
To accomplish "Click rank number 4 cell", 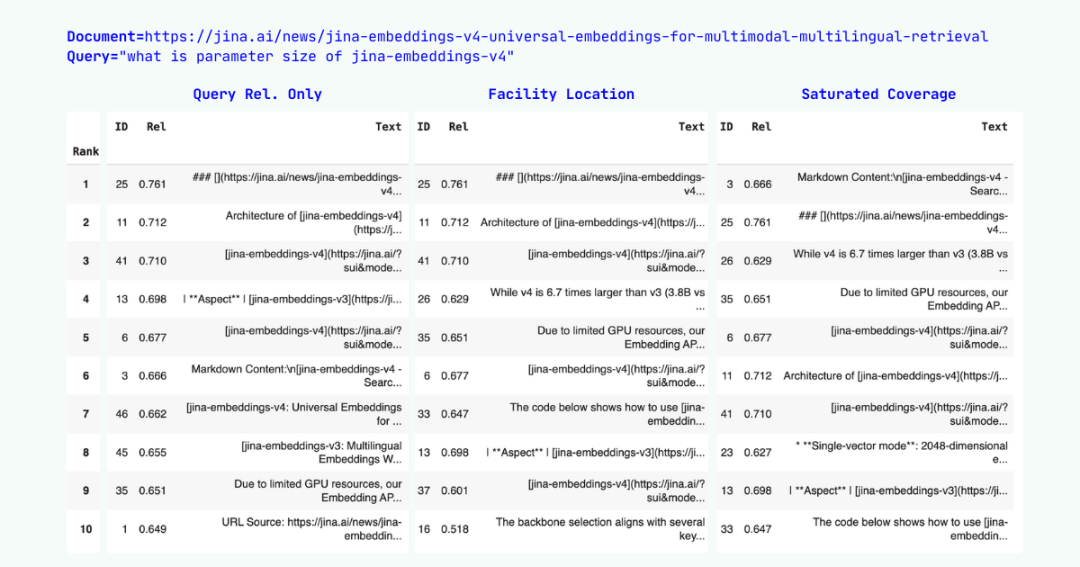I will pyautogui.click(x=85, y=299).
